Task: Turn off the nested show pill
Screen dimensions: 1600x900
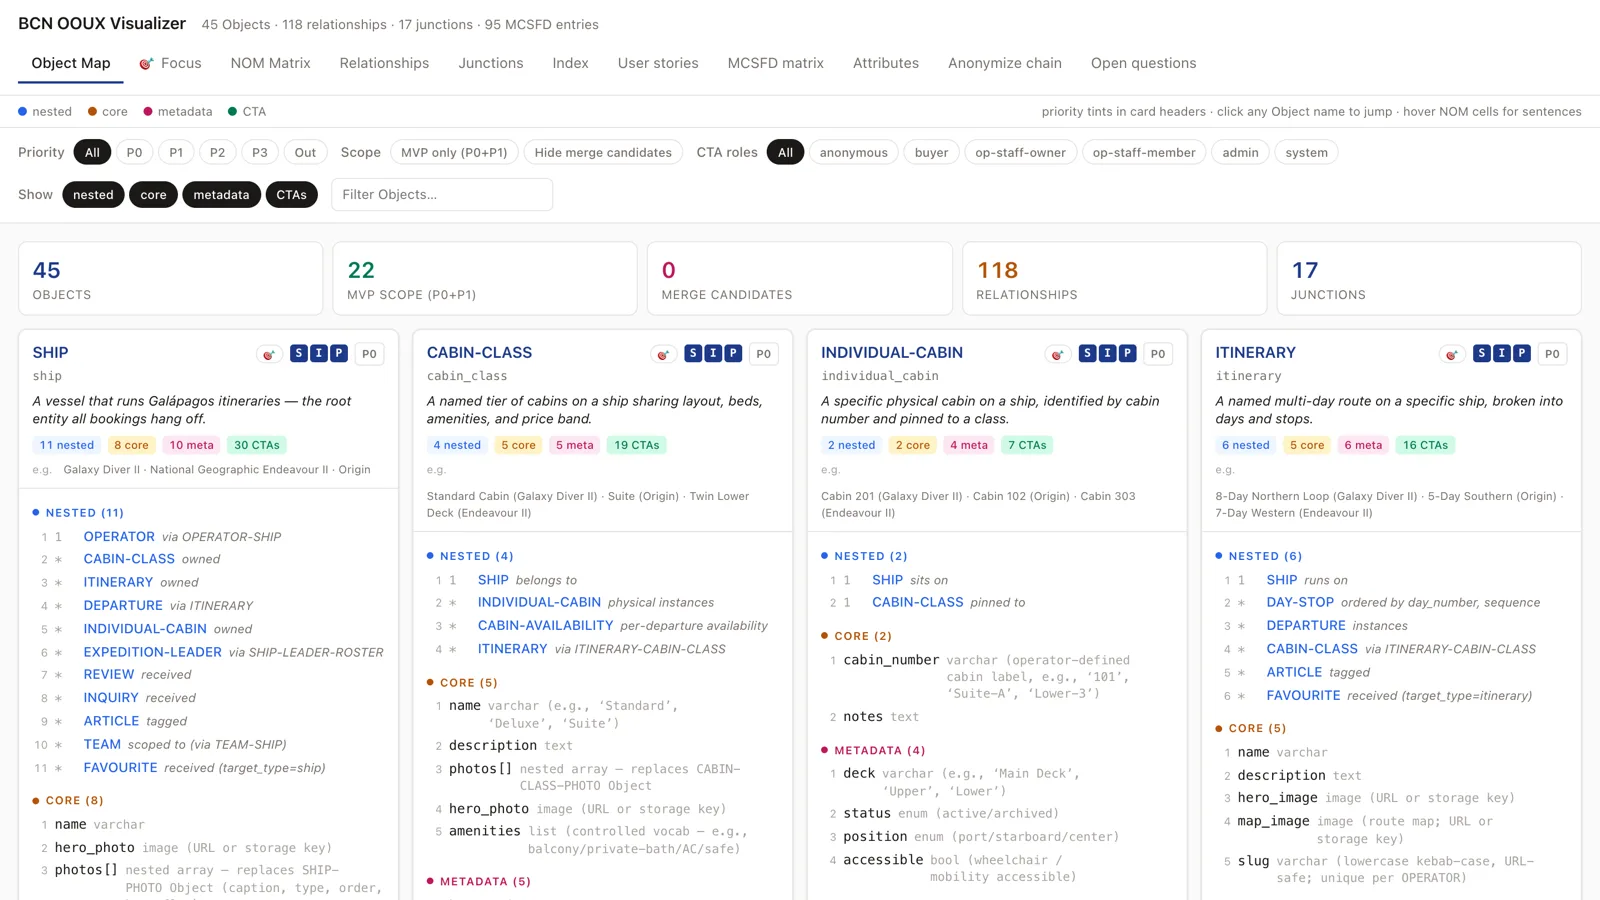Action: point(93,195)
